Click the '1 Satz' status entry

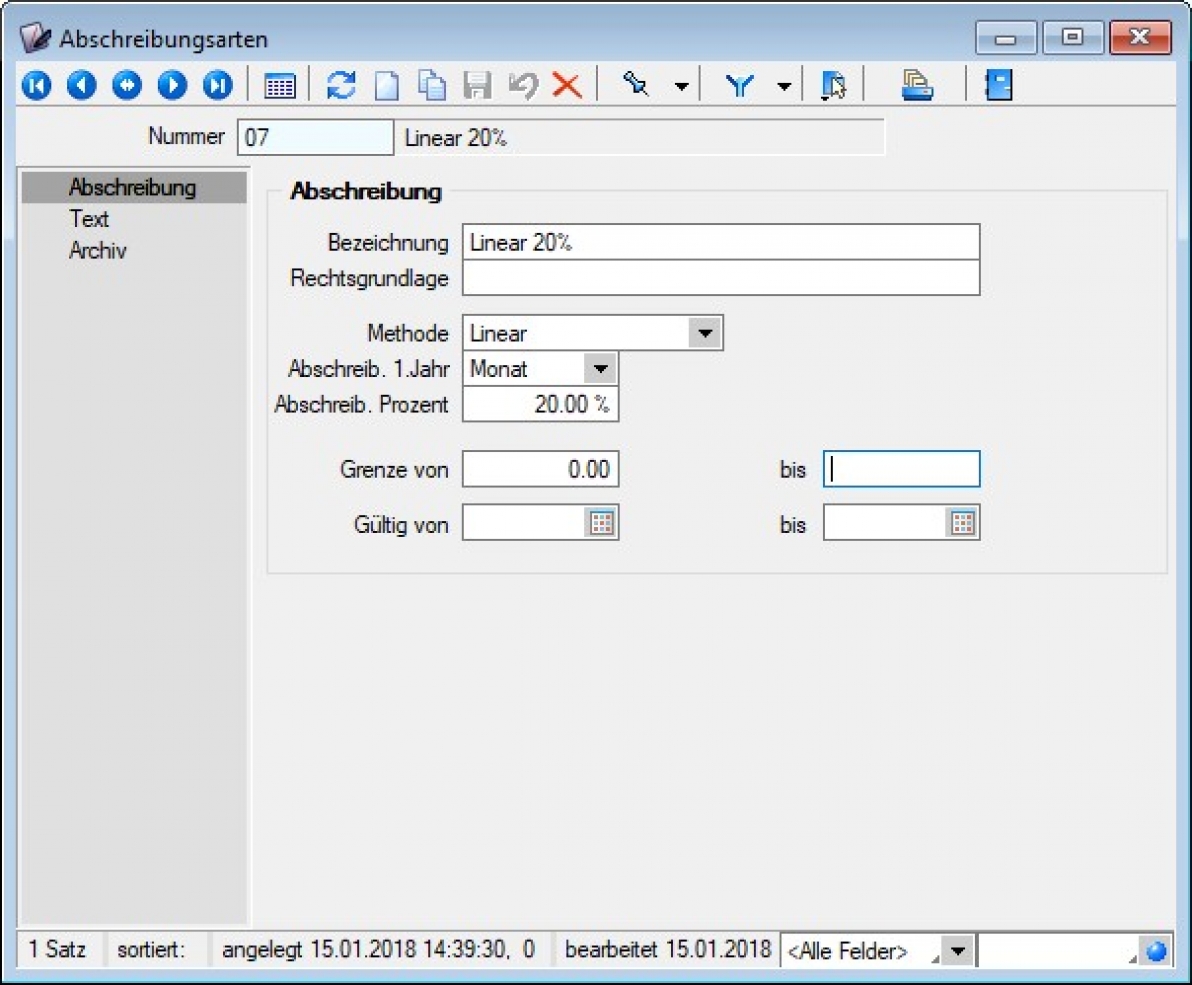58,949
